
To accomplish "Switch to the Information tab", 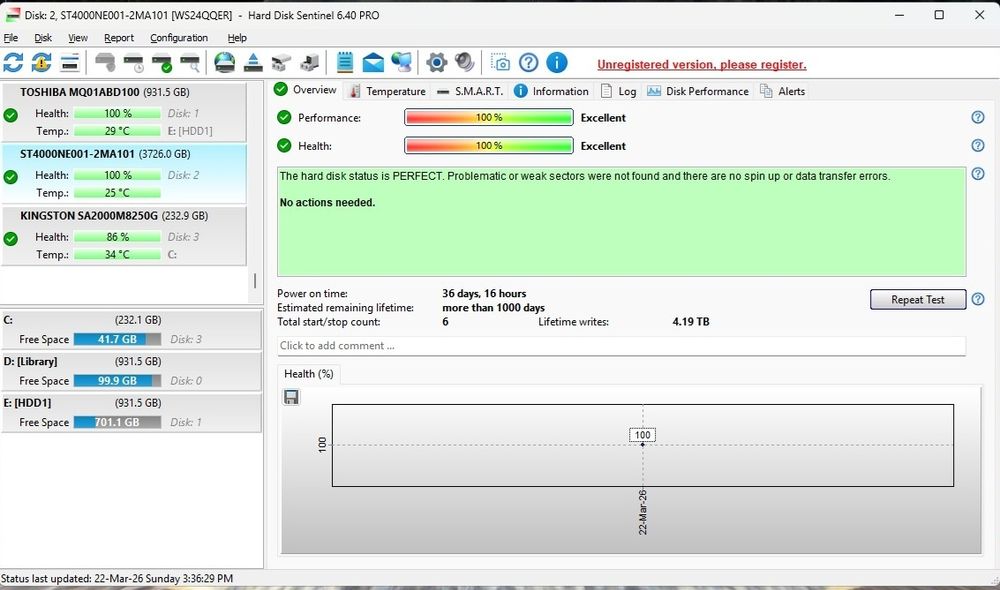I will [x=552, y=91].
